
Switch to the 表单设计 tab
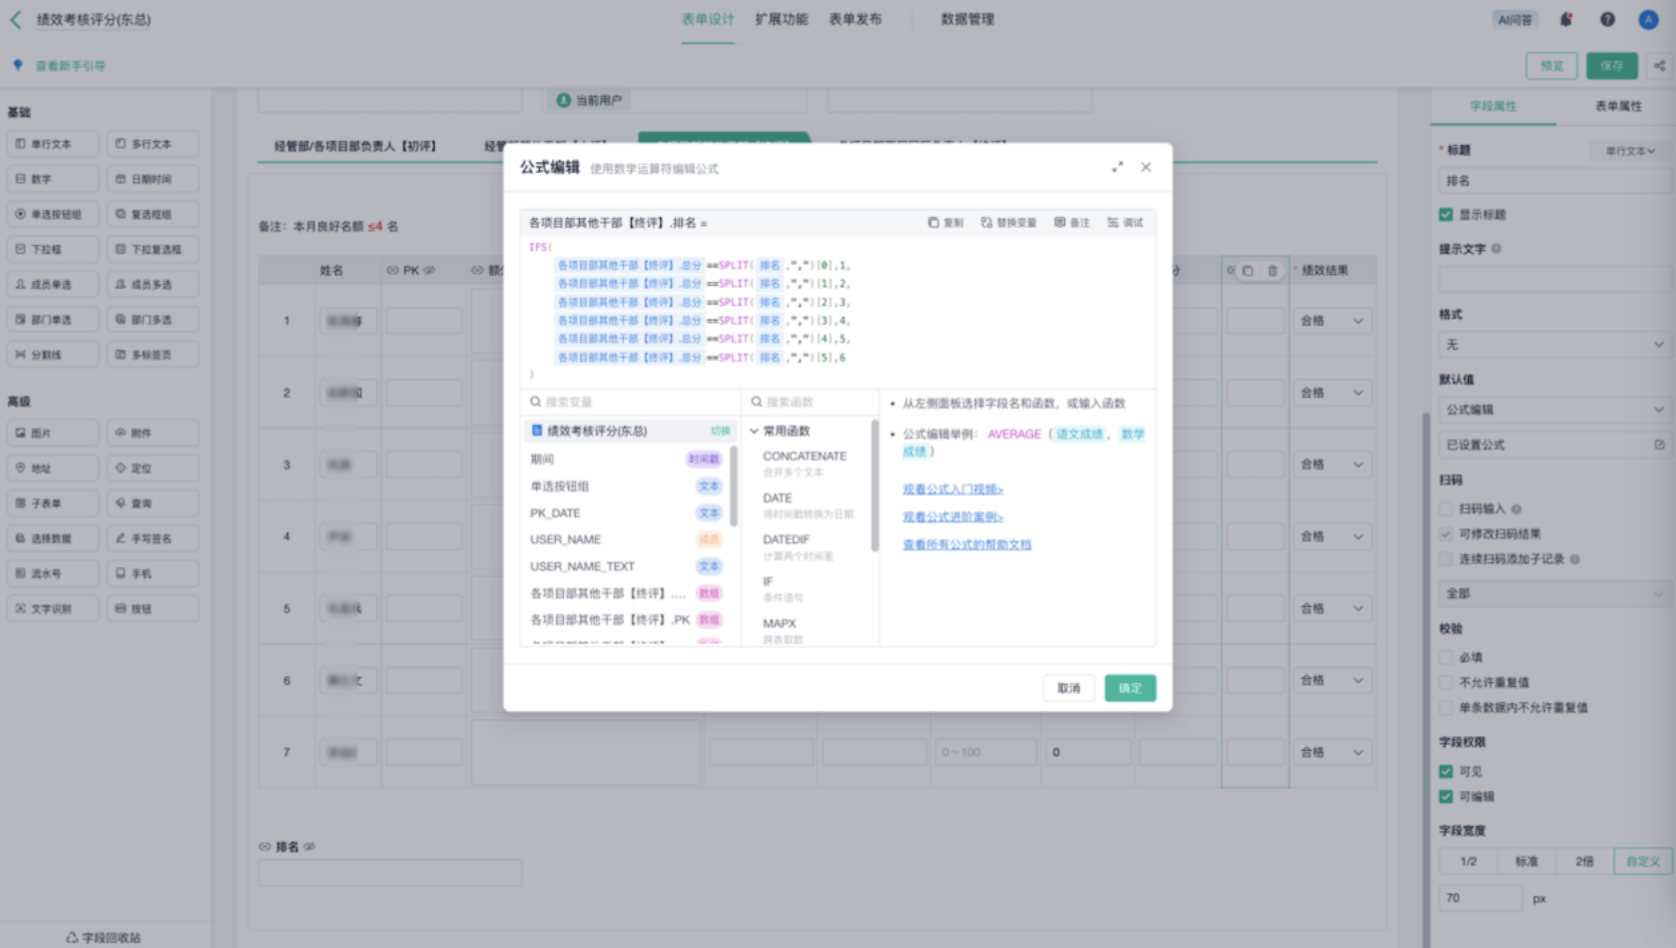coord(708,19)
